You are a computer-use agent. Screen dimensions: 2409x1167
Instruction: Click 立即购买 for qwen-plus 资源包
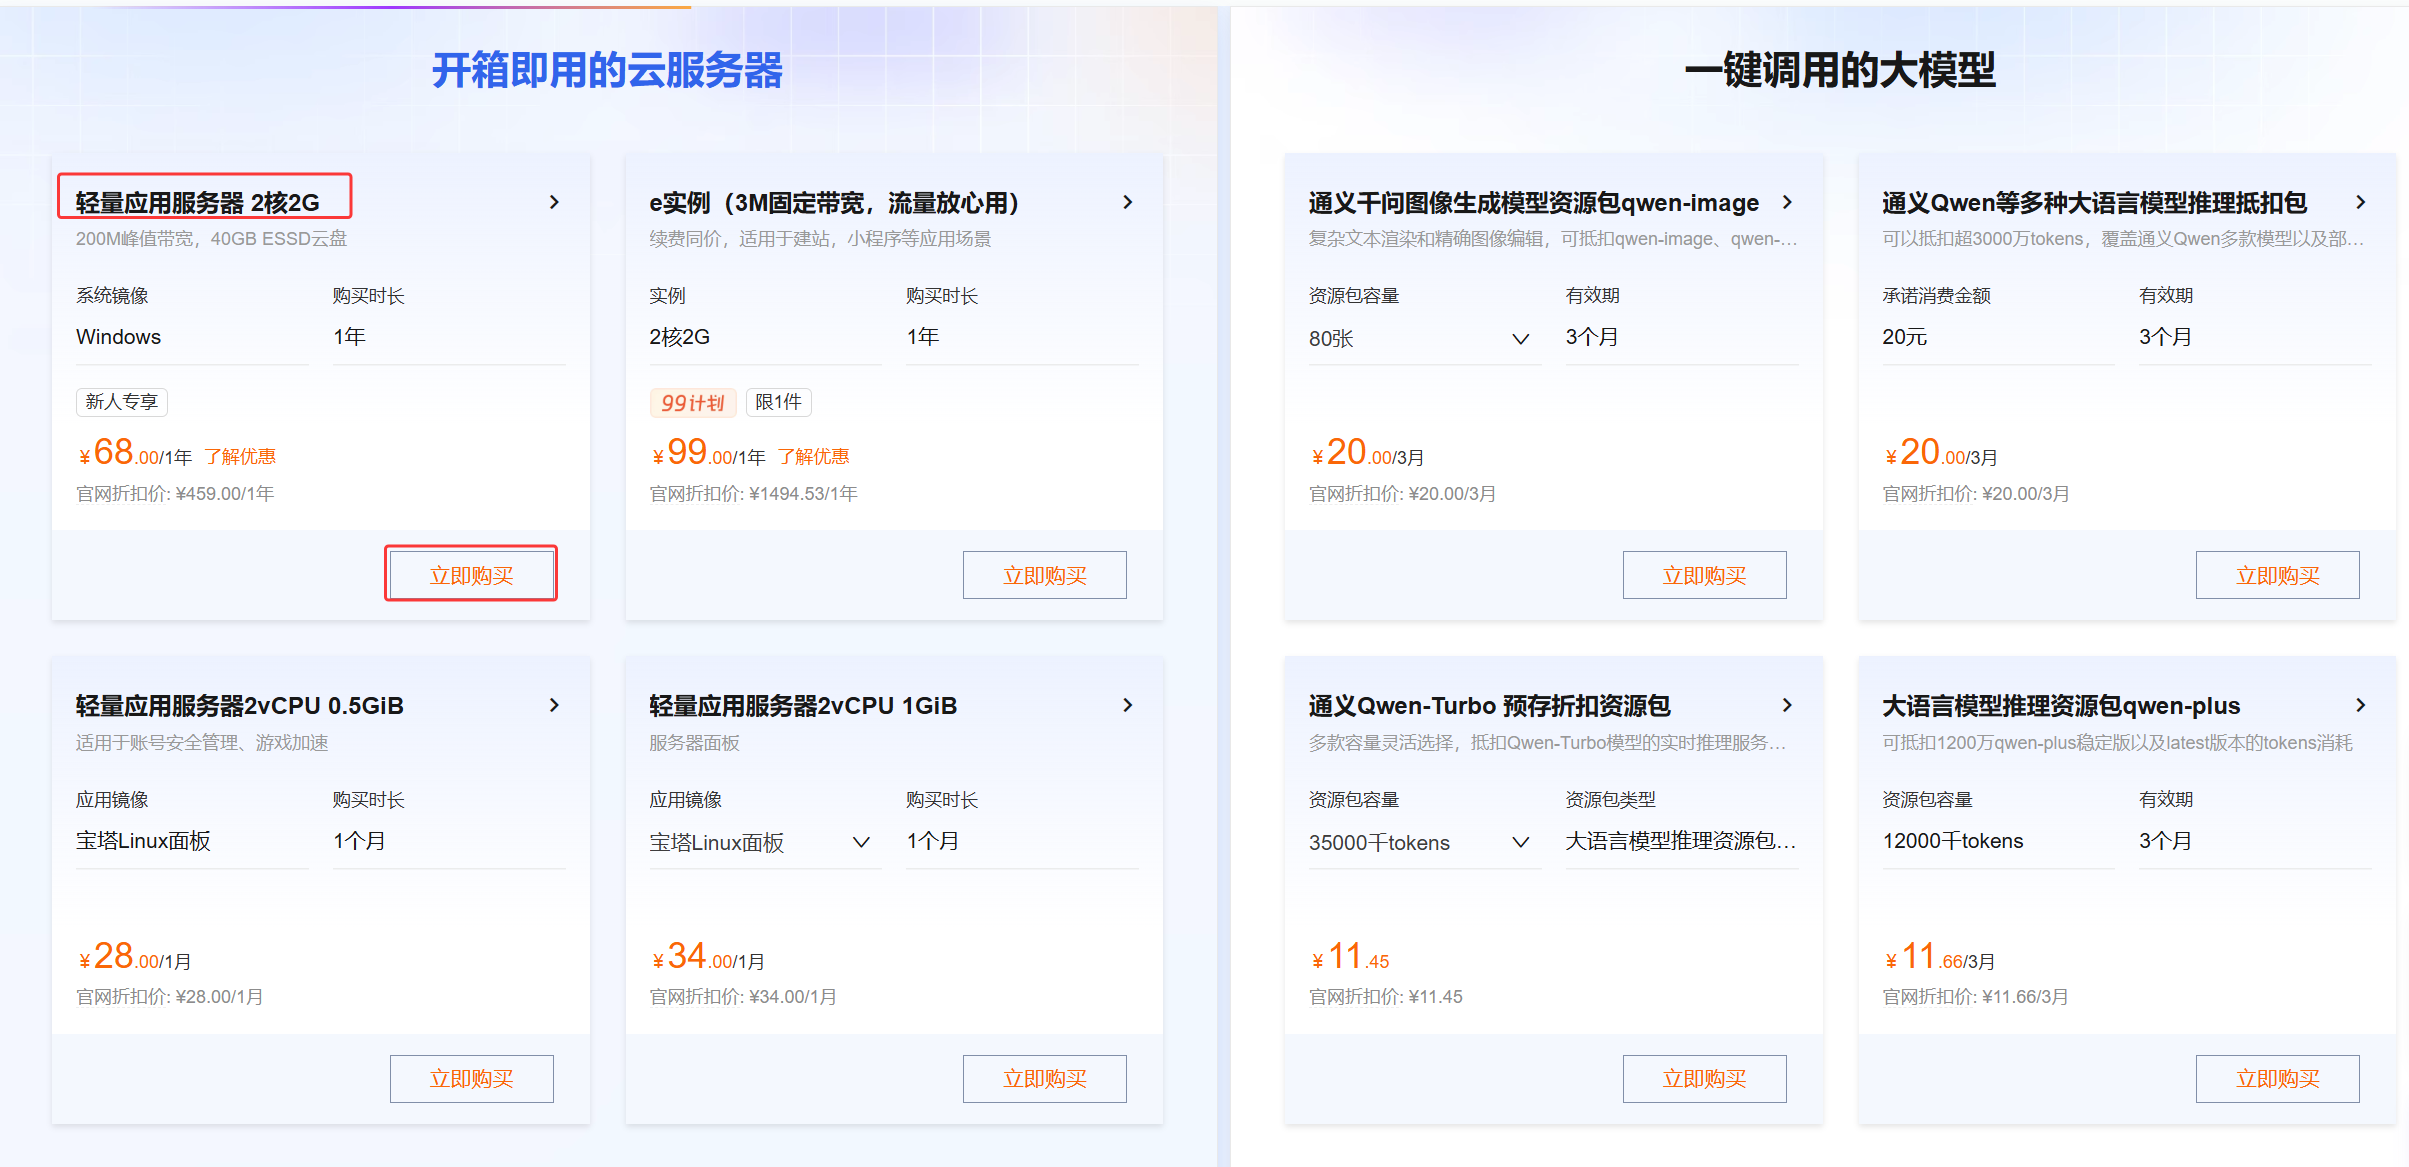2278,1078
